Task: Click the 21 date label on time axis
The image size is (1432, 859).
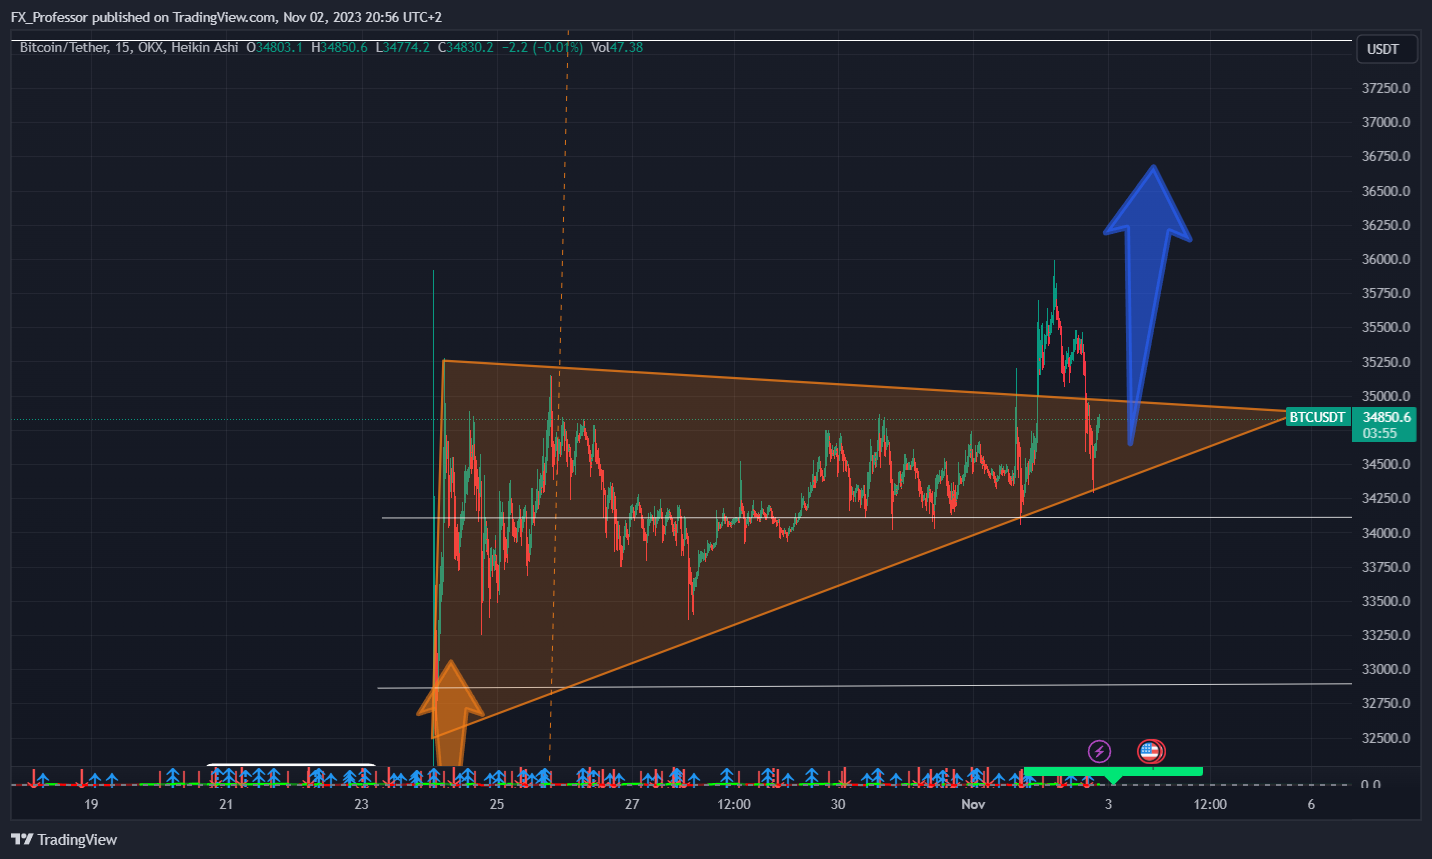Action: [226, 804]
